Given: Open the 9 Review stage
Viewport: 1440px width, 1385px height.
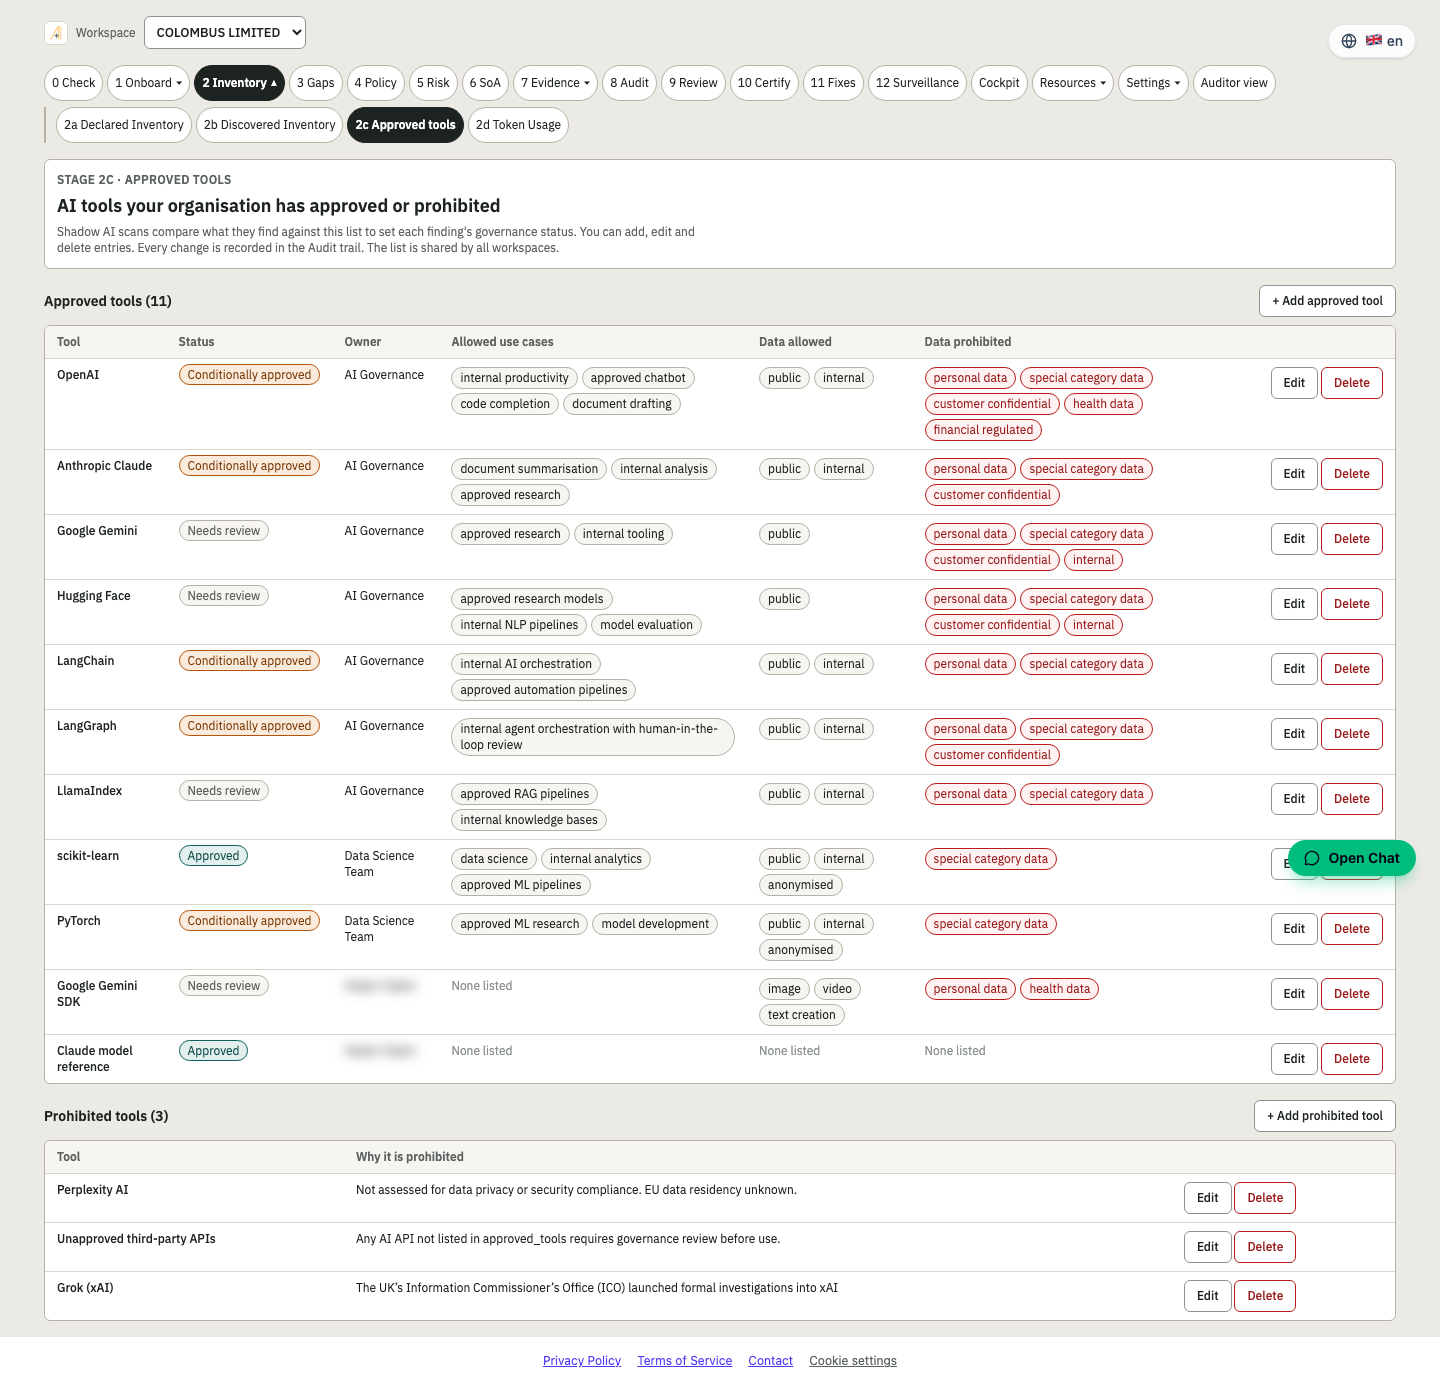Looking at the screenshot, I should pyautogui.click(x=693, y=83).
